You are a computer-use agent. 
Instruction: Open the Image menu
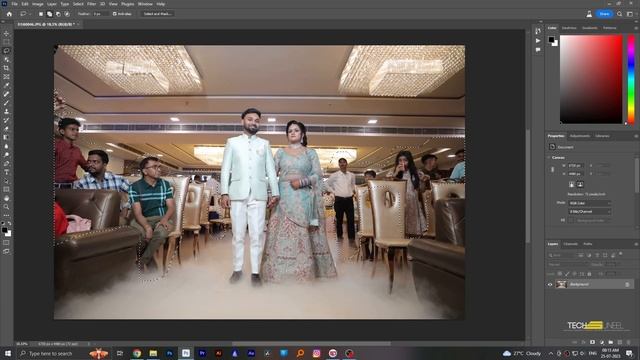click(x=38, y=4)
